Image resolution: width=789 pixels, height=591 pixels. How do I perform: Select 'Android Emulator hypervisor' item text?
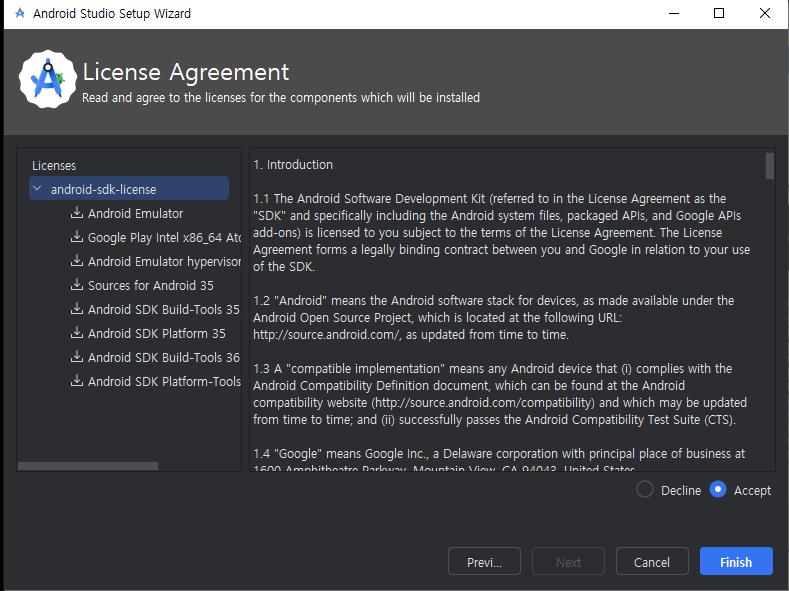(164, 262)
